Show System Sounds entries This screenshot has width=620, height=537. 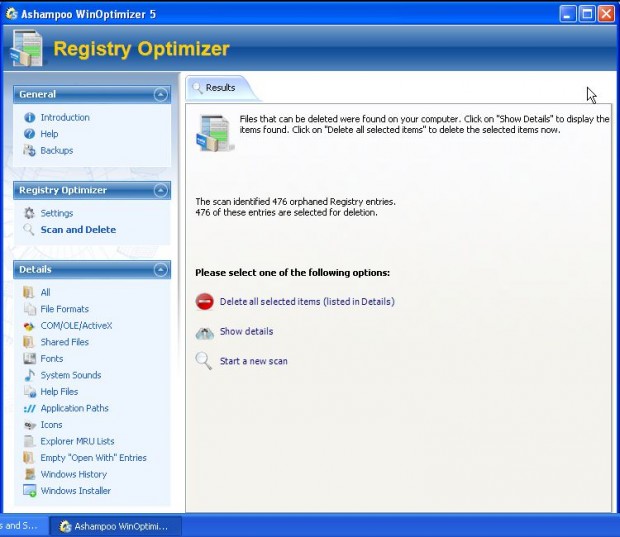pyautogui.click(x=71, y=375)
